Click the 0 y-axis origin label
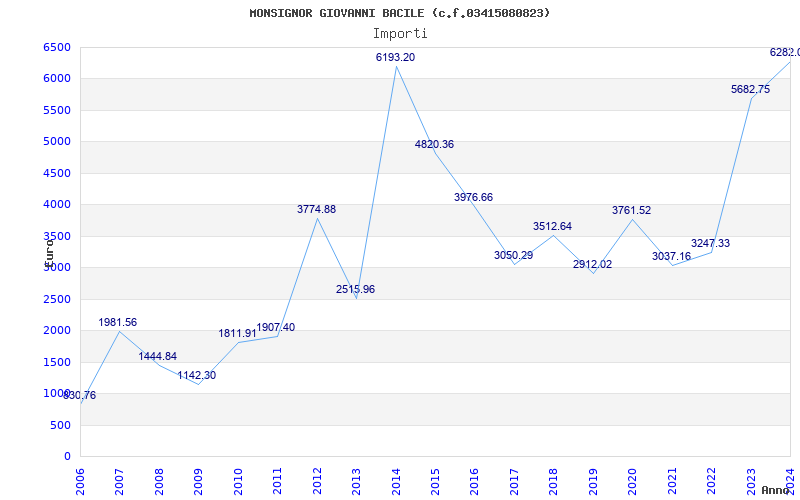Viewport: 800px width, 500px height. [67, 456]
